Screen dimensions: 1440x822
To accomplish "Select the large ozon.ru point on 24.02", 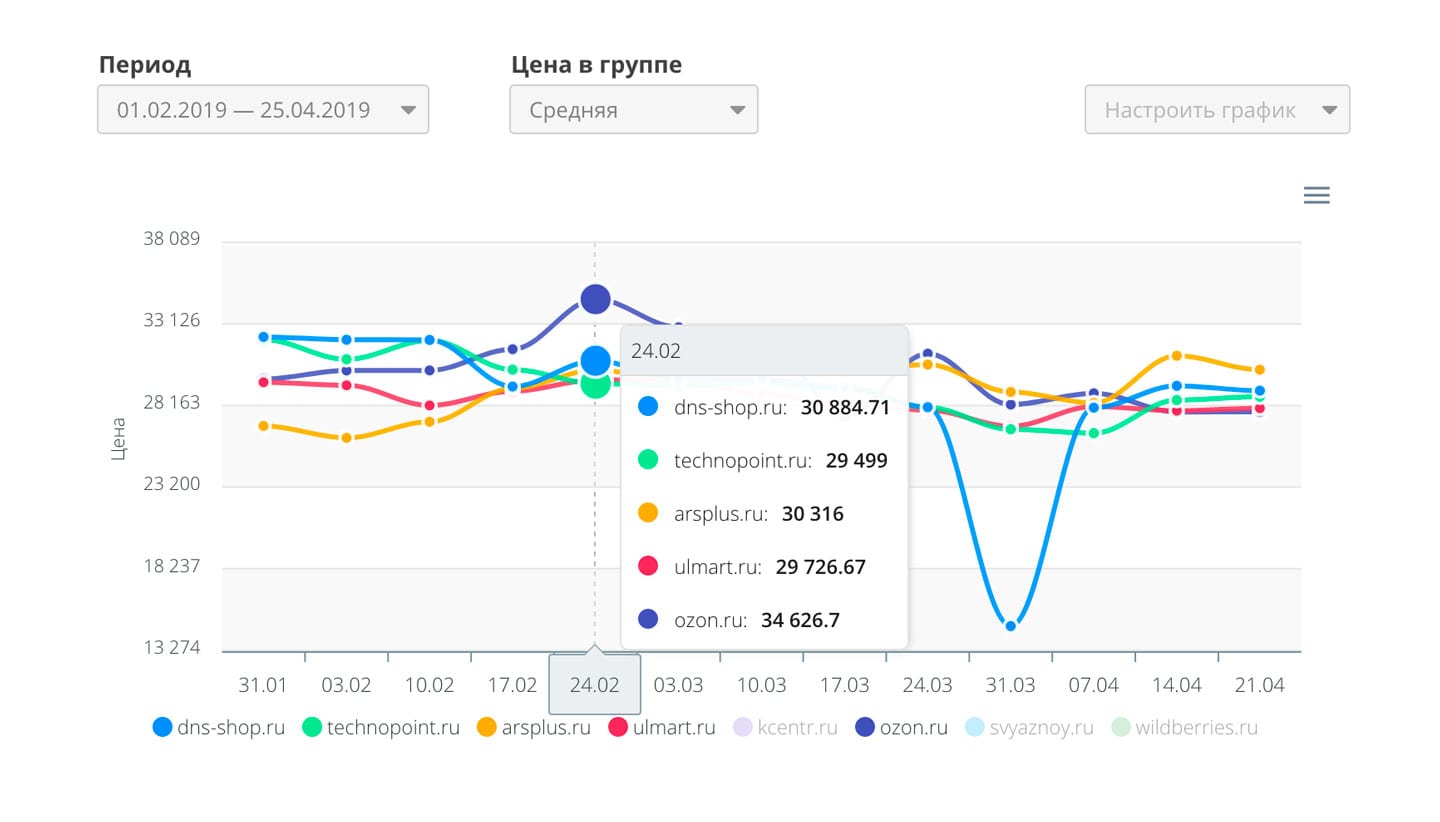I will tap(595, 299).
